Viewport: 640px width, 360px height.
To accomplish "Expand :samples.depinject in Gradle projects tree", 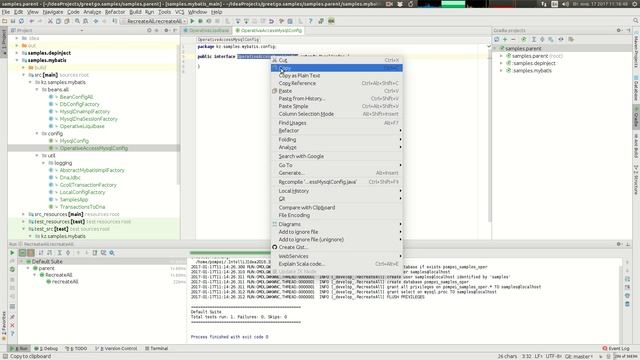I will tap(502, 63).
